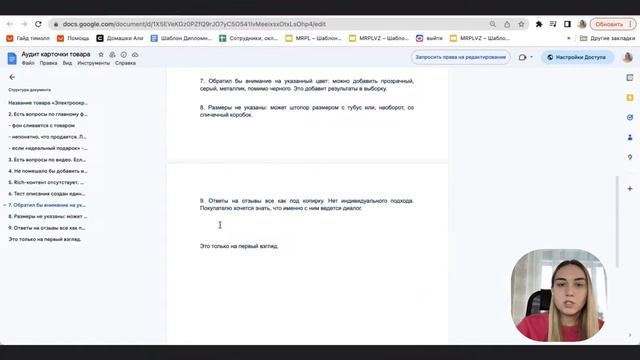This screenshot has width=640, height=360.
Task: Open the Google account avatar
Action: [628, 57]
